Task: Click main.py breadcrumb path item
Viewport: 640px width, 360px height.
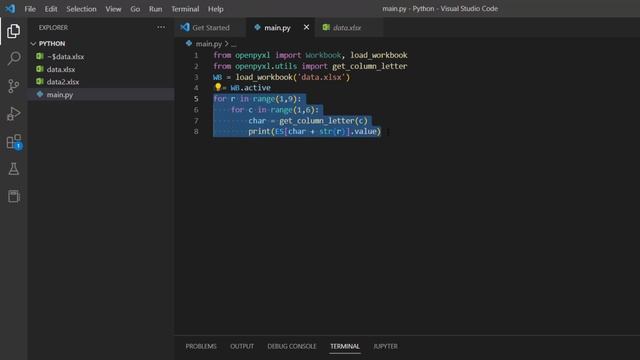Action: pyautogui.click(x=209, y=43)
